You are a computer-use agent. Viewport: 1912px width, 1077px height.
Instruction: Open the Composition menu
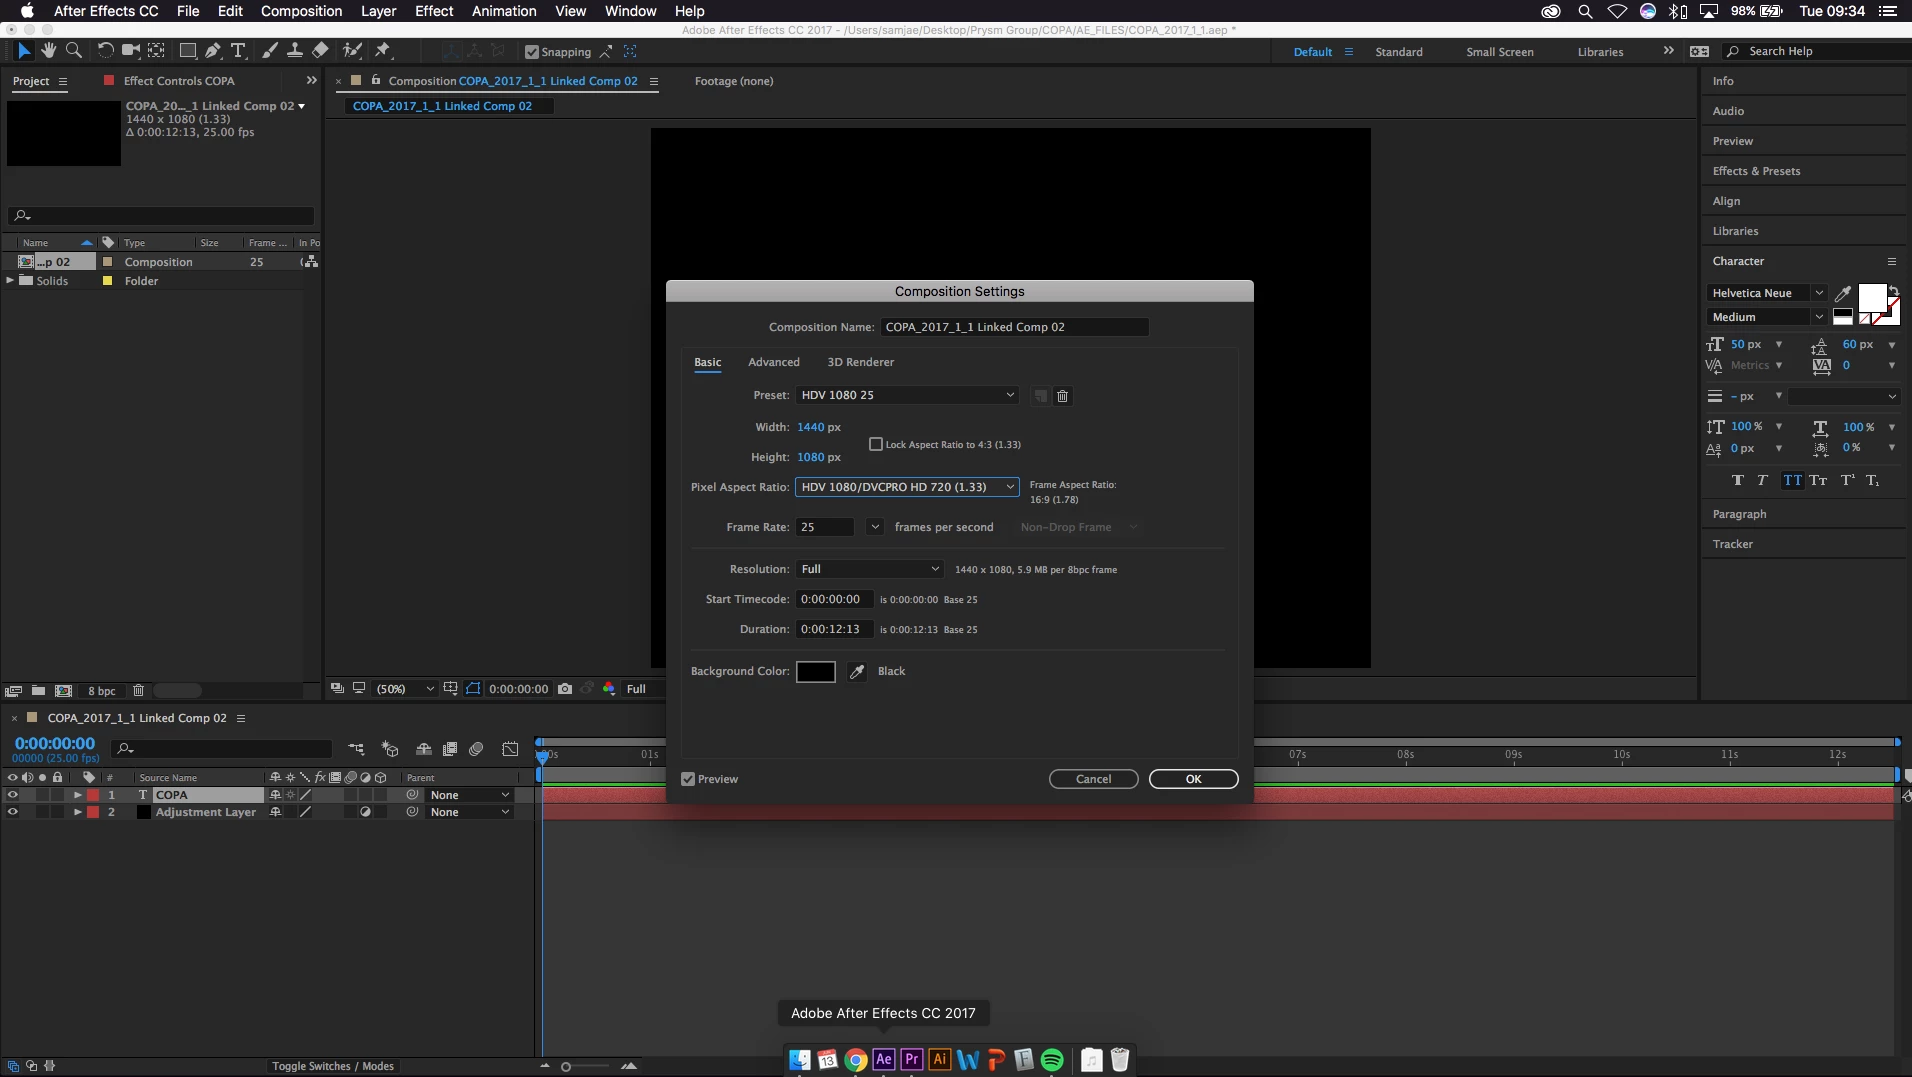click(x=301, y=11)
